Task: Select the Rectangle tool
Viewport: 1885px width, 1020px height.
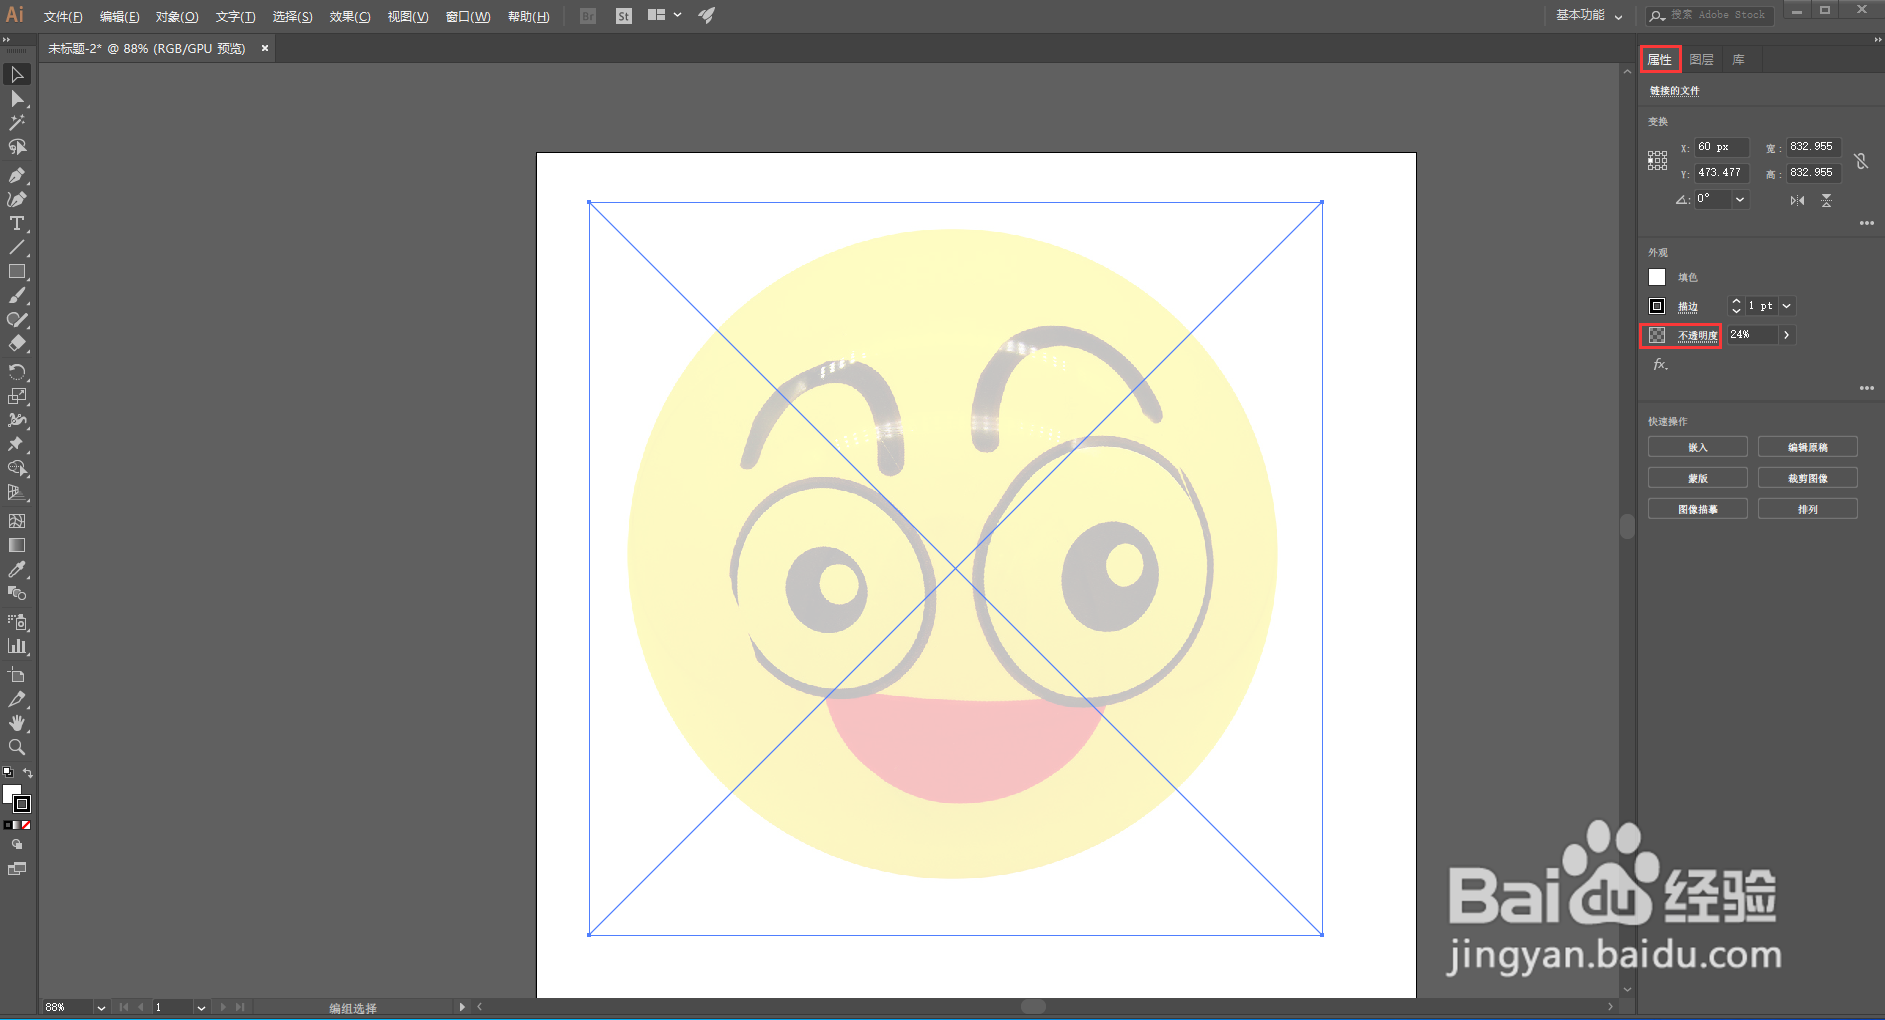Action: pyautogui.click(x=17, y=272)
